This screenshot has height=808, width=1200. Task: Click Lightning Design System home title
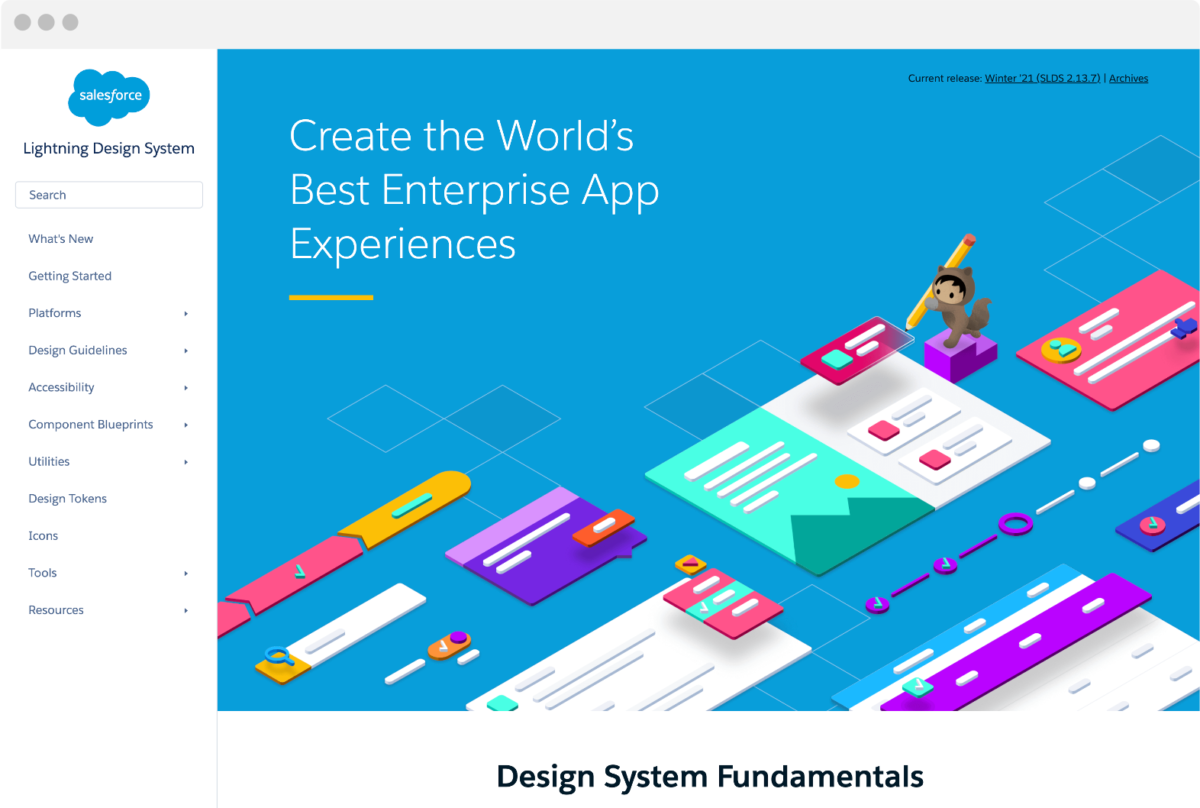pyautogui.click(x=108, y=148)
